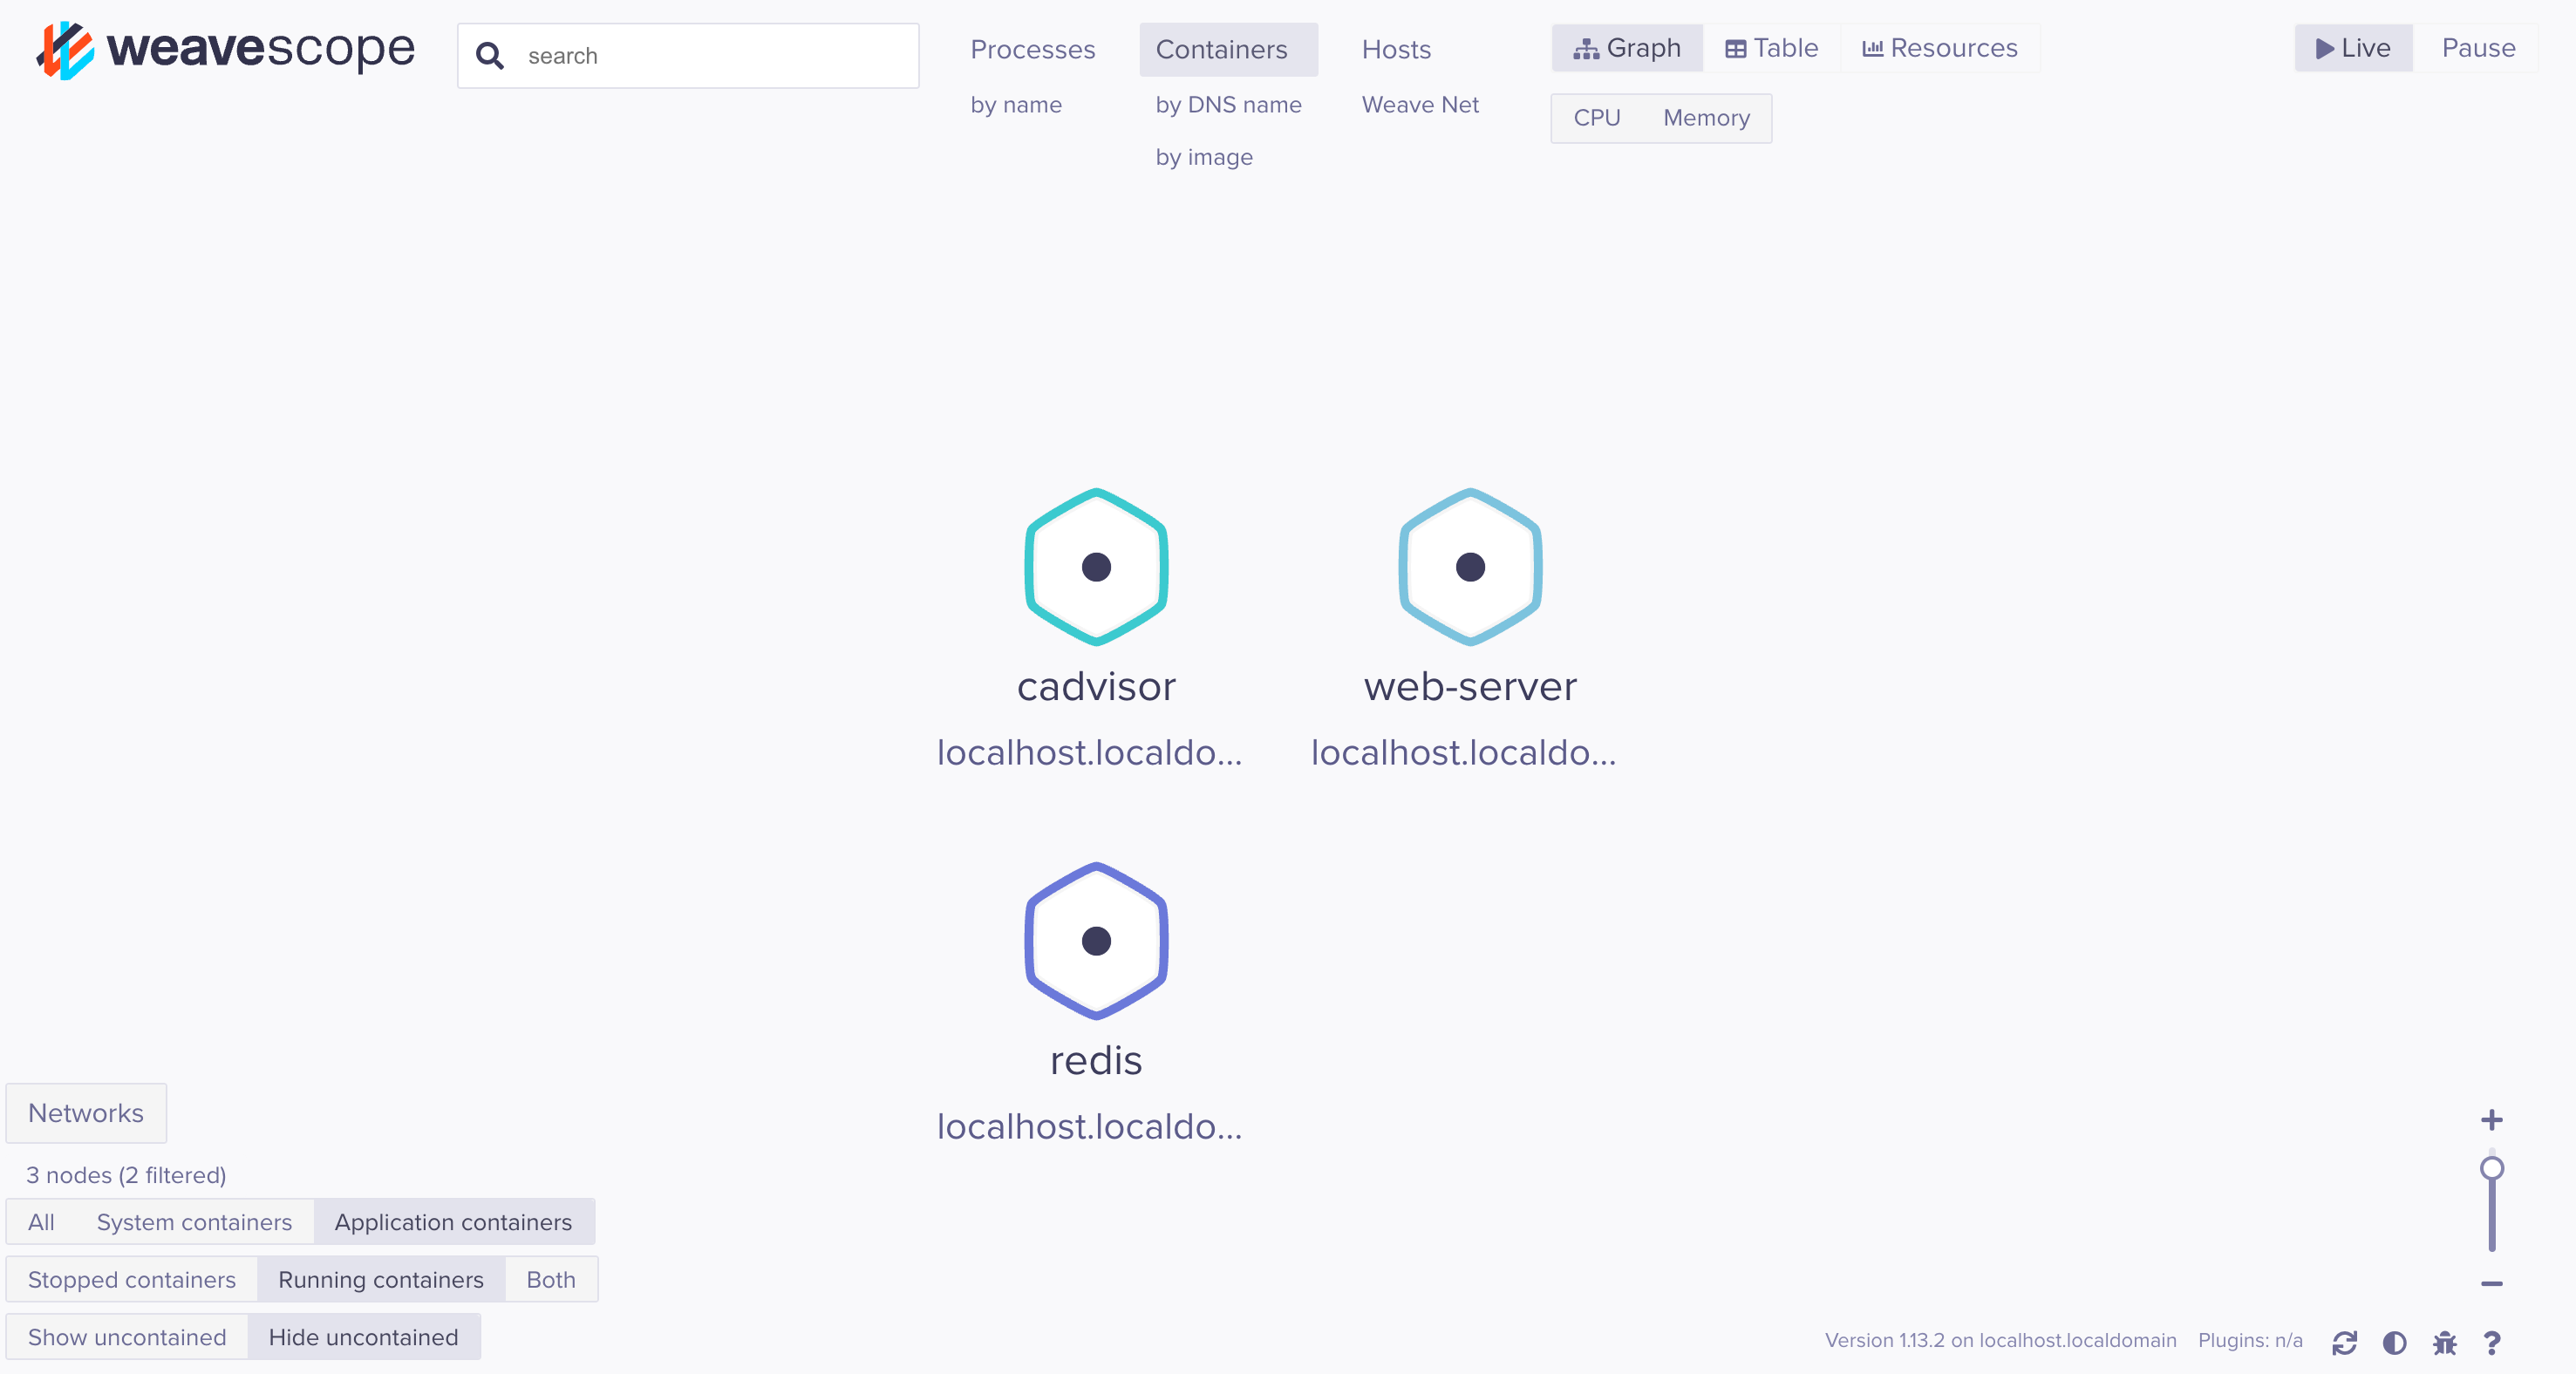Group containers by image
This screenshot has width=2576, height=1374.
click(x=1203, y=157)
